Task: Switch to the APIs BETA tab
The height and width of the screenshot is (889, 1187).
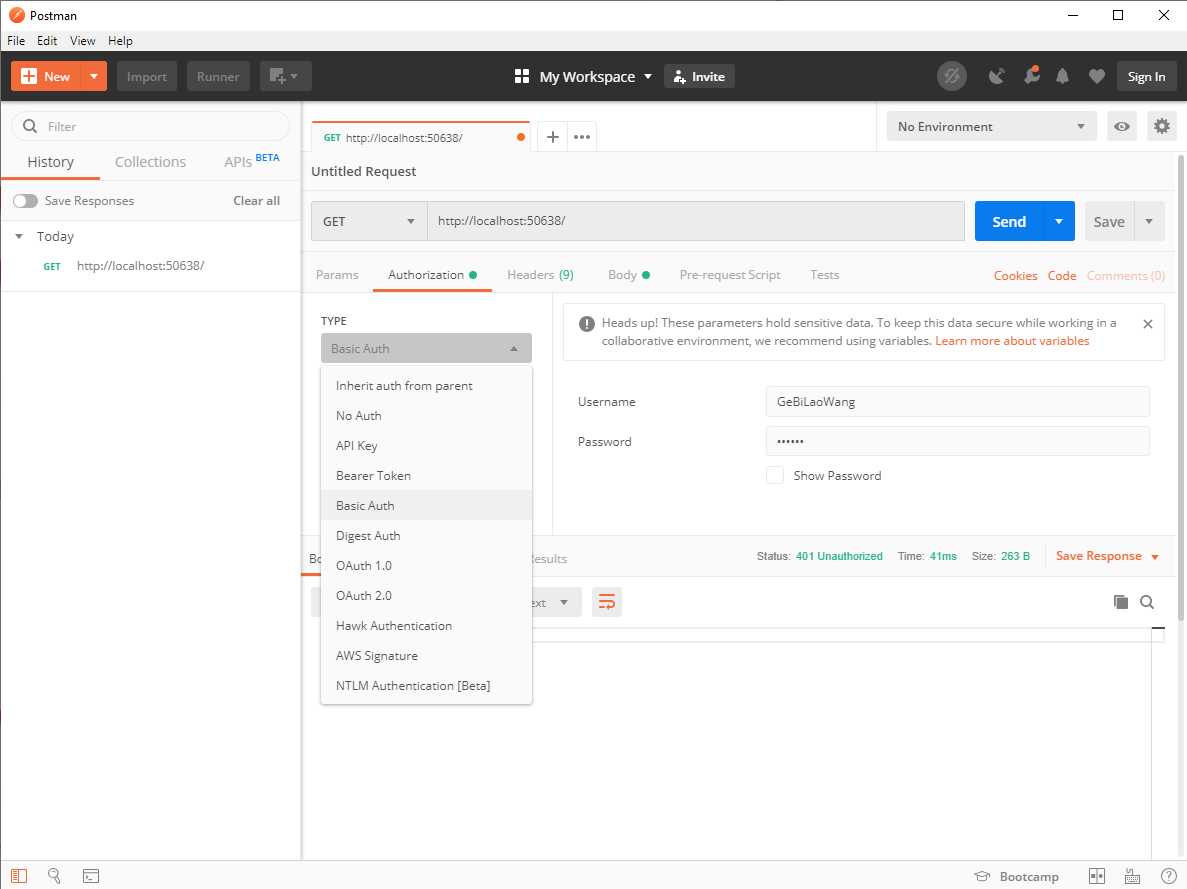Action: point(251,161)
